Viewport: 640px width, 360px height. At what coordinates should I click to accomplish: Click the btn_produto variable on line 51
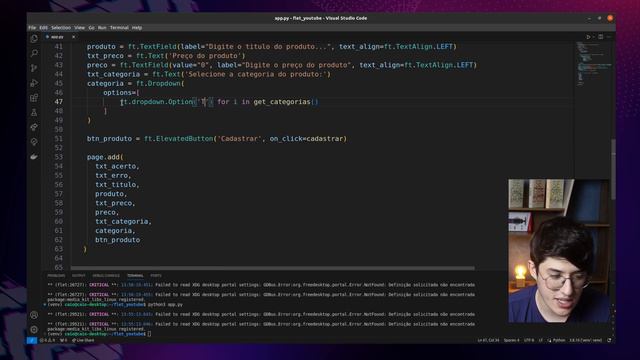109,139
